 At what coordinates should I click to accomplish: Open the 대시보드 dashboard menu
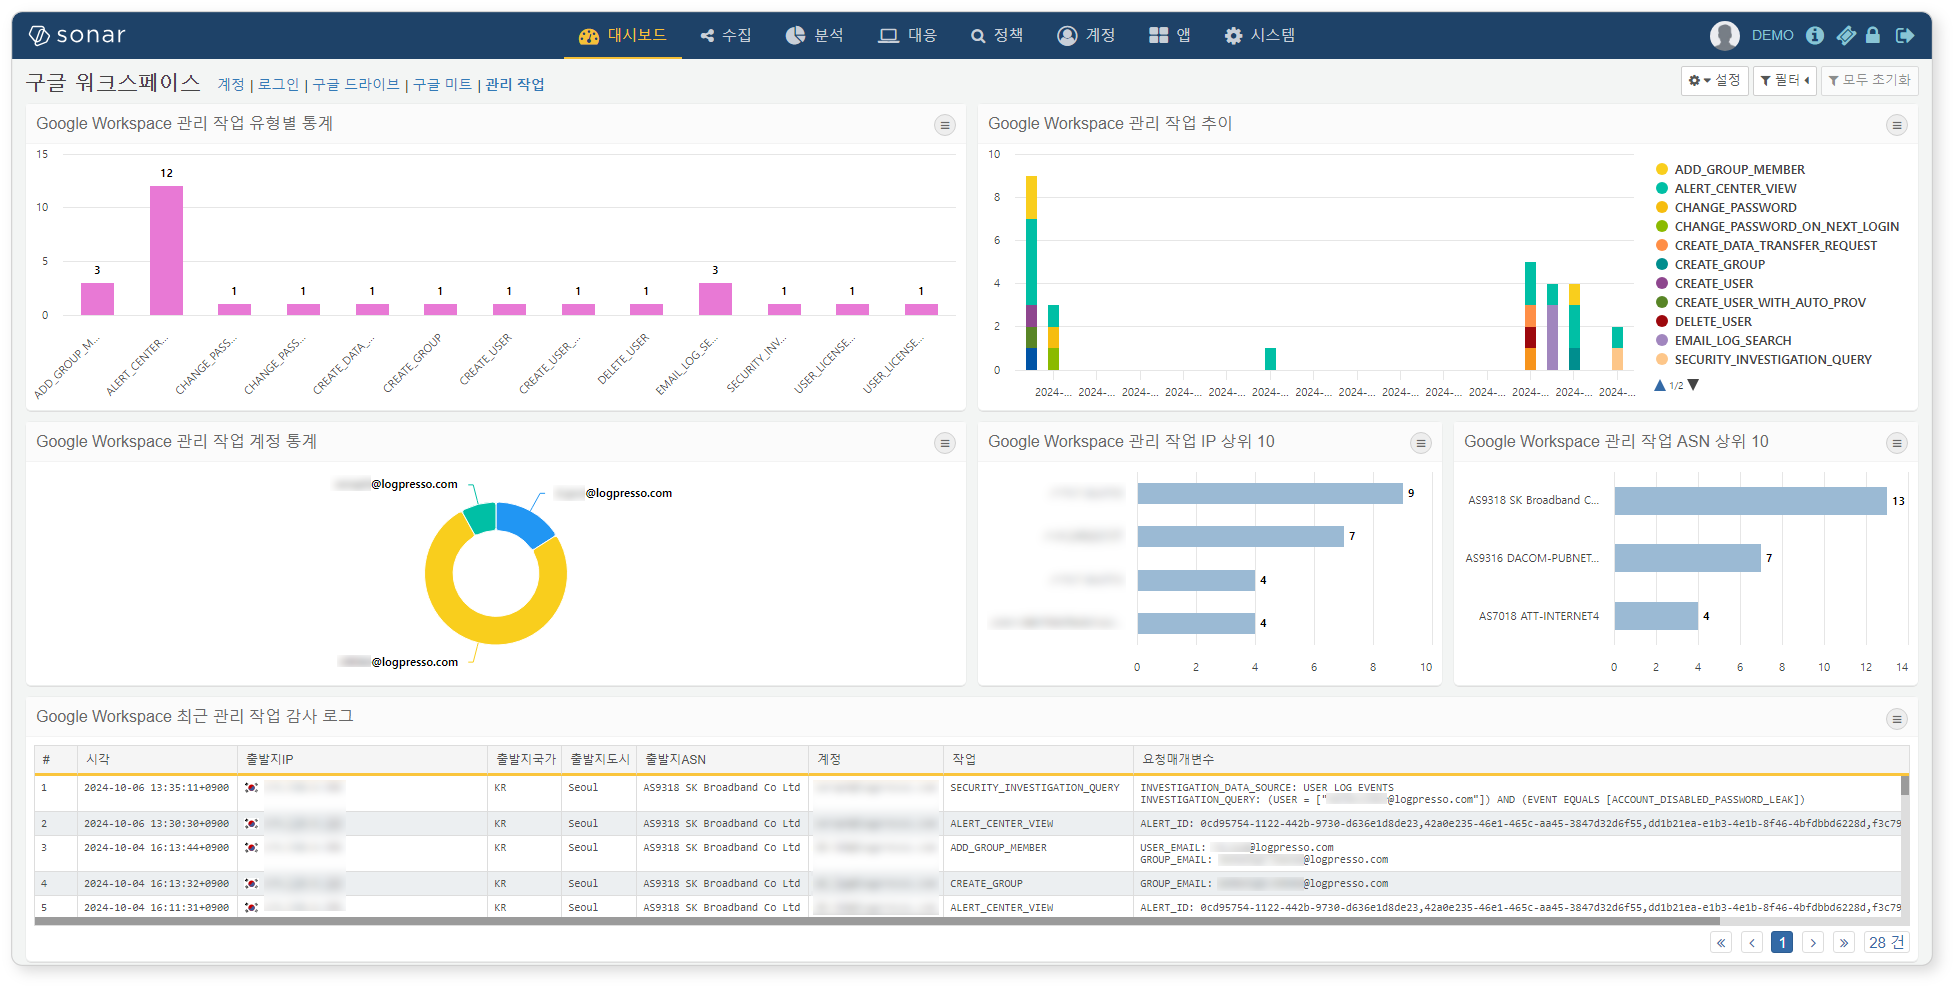point(622,35)
